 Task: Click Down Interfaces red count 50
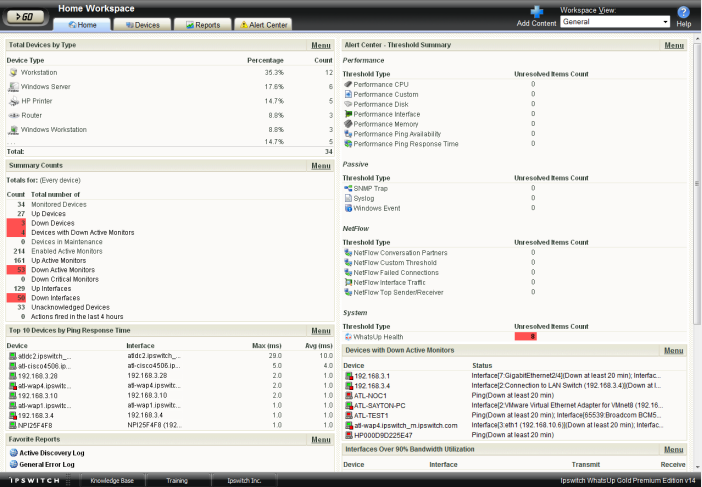(16, 298)
